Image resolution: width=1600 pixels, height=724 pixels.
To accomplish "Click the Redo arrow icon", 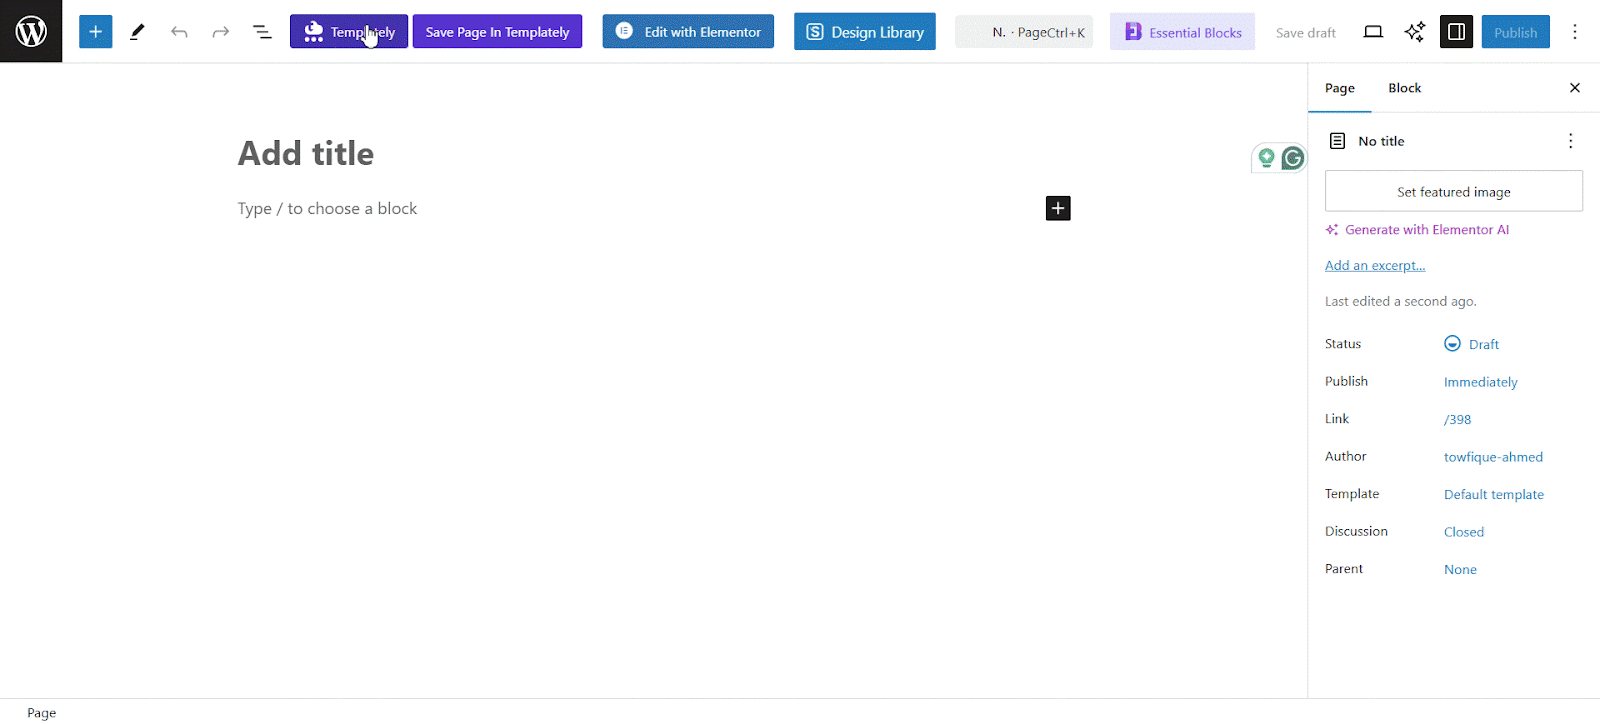I will pos(221,32).
